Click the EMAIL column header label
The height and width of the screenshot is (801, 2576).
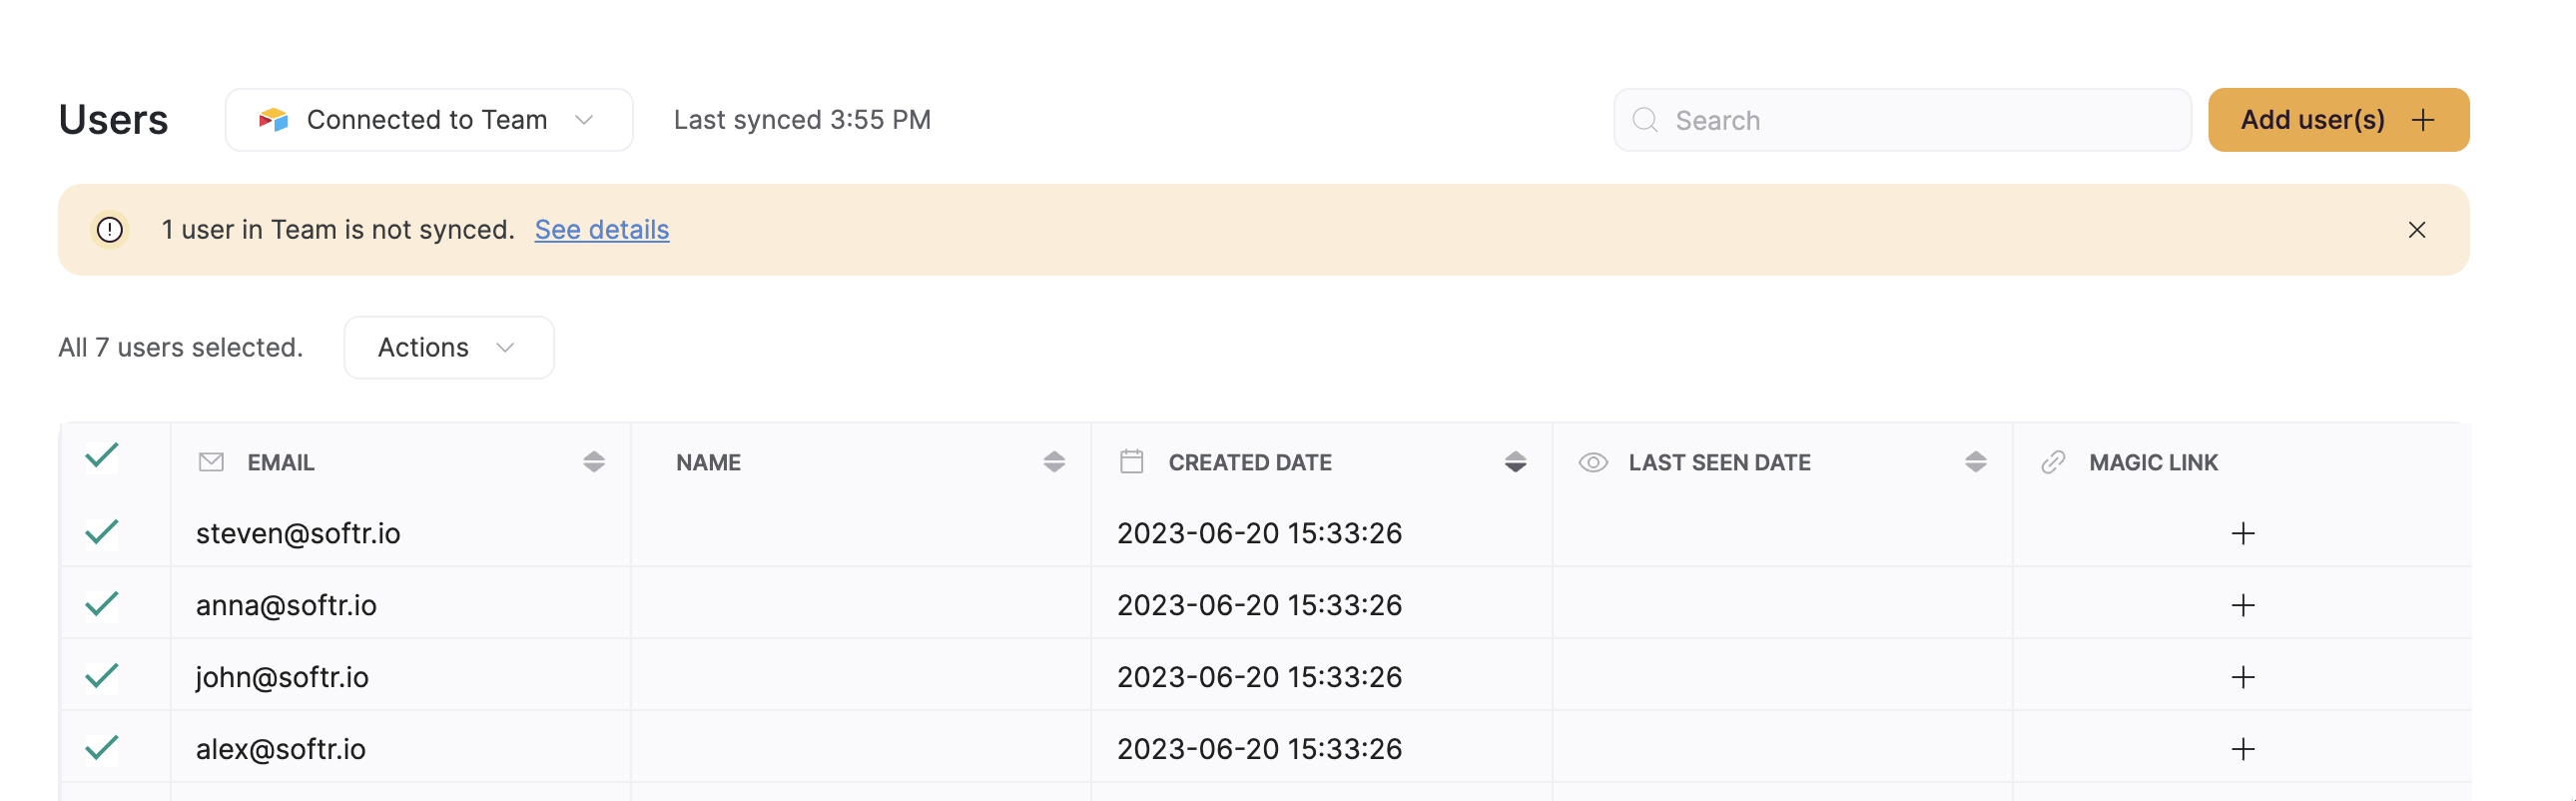[281, 463]
